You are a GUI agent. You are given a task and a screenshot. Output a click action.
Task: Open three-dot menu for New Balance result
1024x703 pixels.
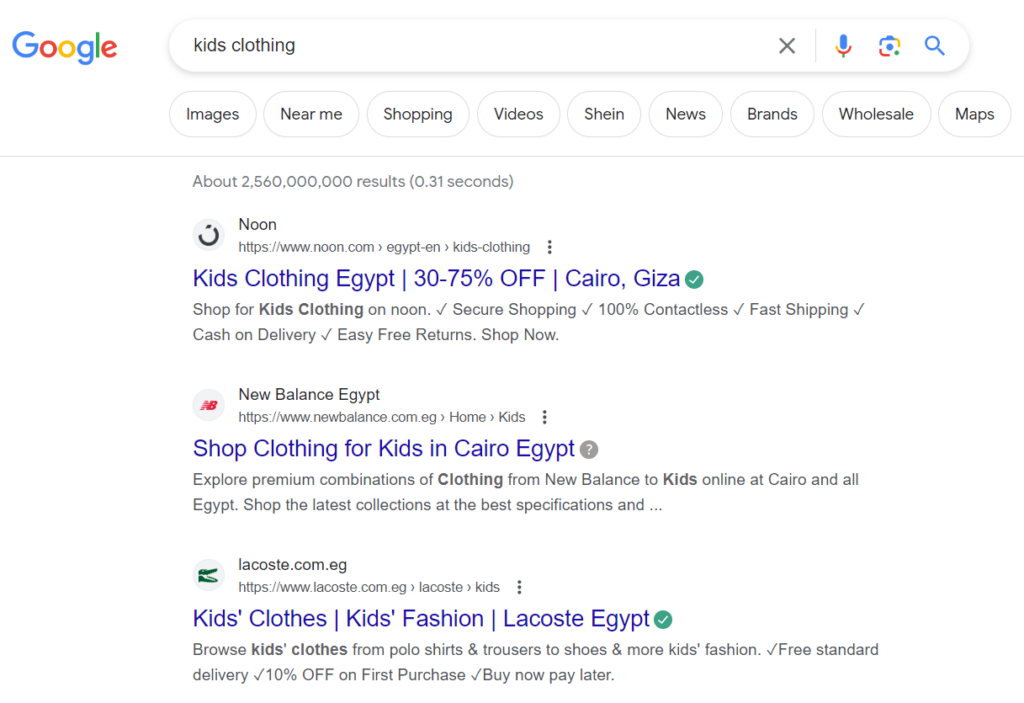click(x=545, y=417)
